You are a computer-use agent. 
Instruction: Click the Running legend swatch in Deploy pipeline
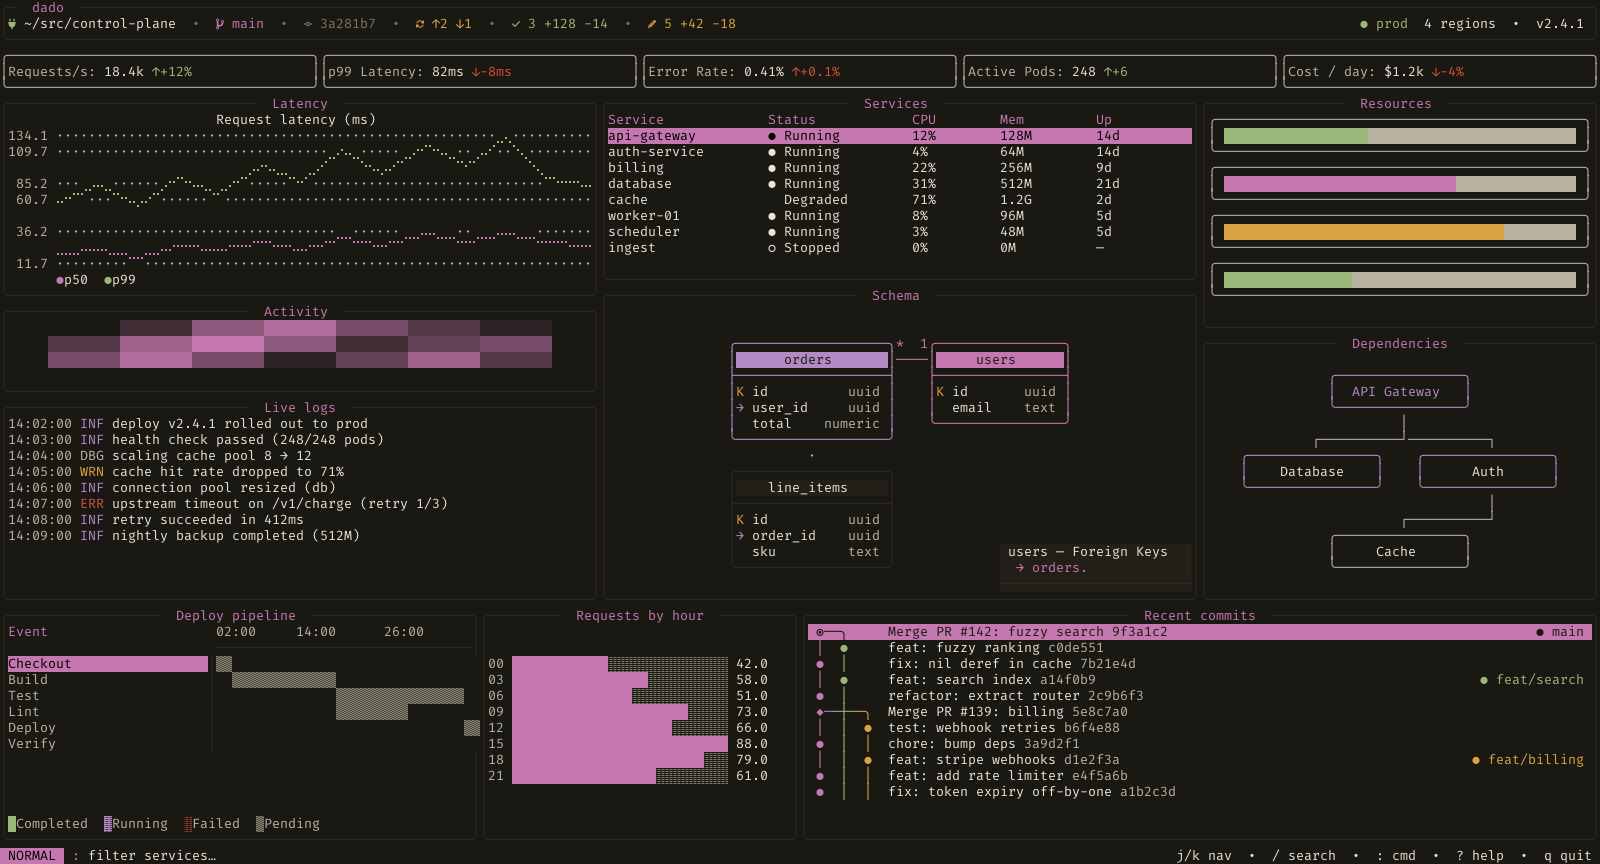108,824
